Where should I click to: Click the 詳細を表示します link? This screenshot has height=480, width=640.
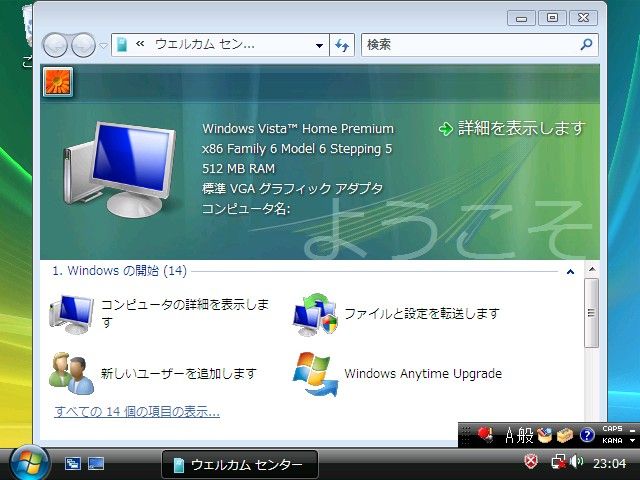(x=512, y=128)
